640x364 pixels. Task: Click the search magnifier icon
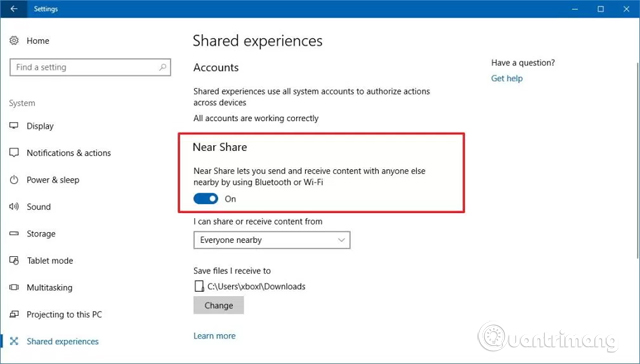163,67
